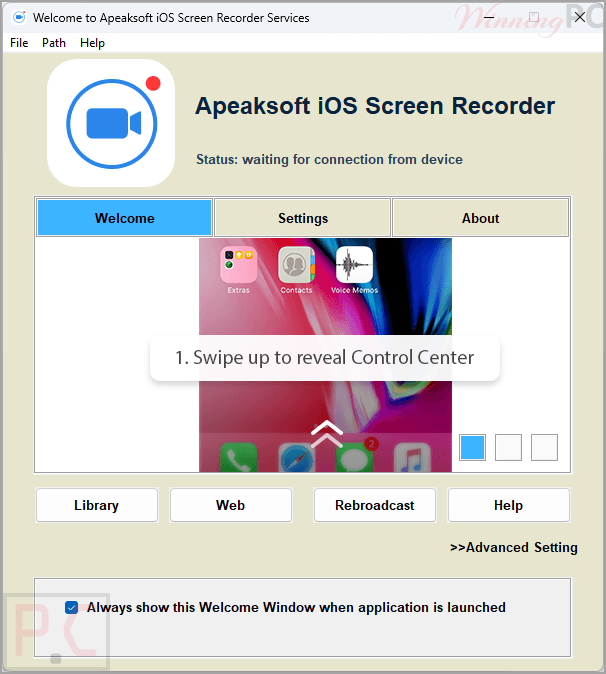Screen dimensions: 606x674
Task: Switch to the Settings tab
Action: coord(303,218)
